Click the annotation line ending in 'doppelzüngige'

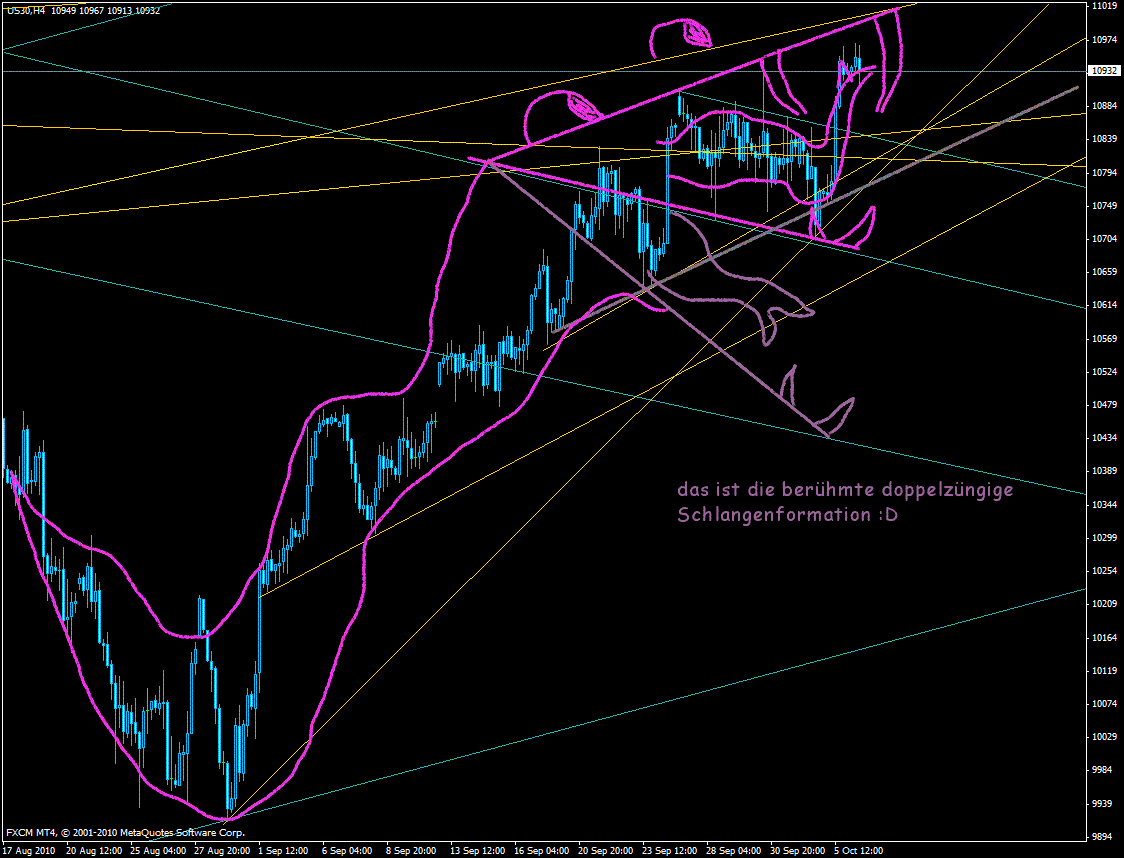(x=846, y=490)
